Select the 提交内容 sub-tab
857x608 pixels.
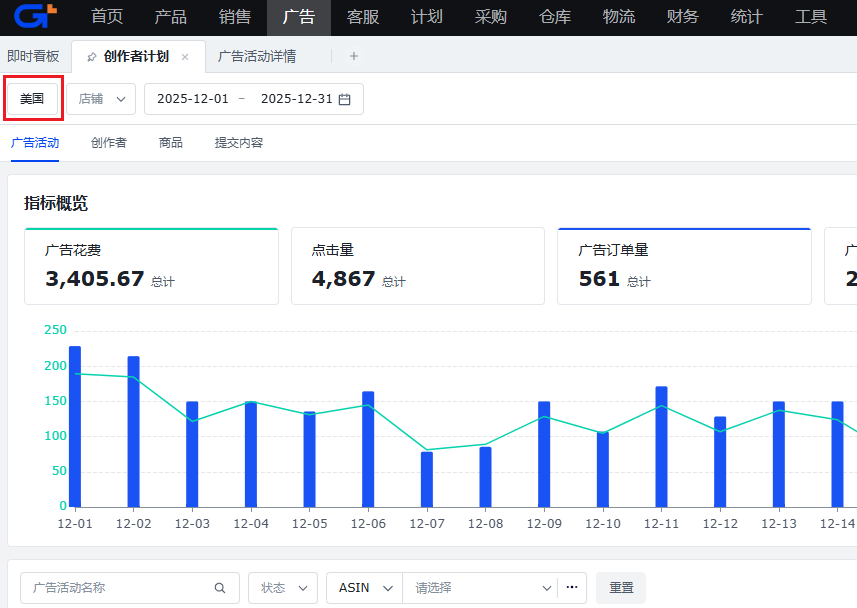point(239,143)
